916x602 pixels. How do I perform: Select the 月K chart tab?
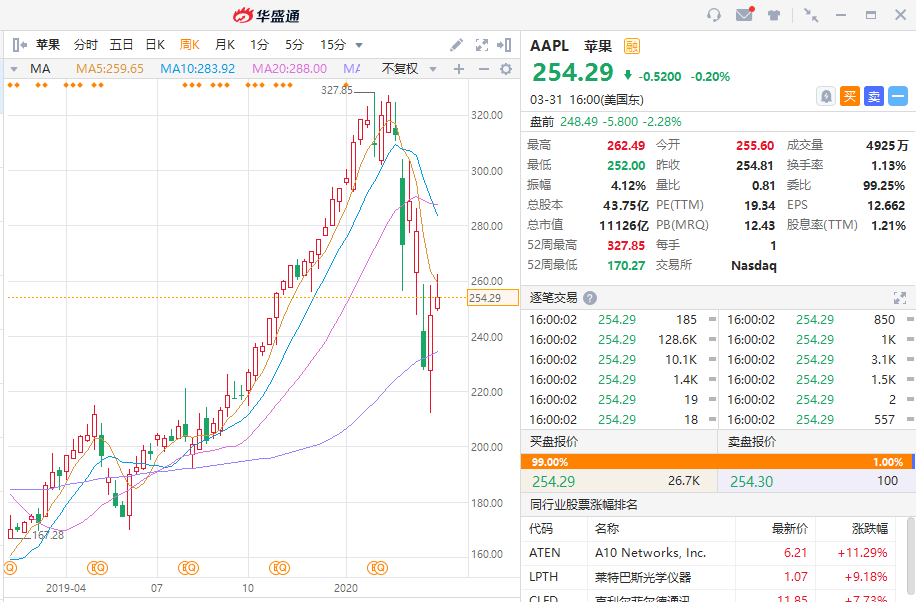225,45
